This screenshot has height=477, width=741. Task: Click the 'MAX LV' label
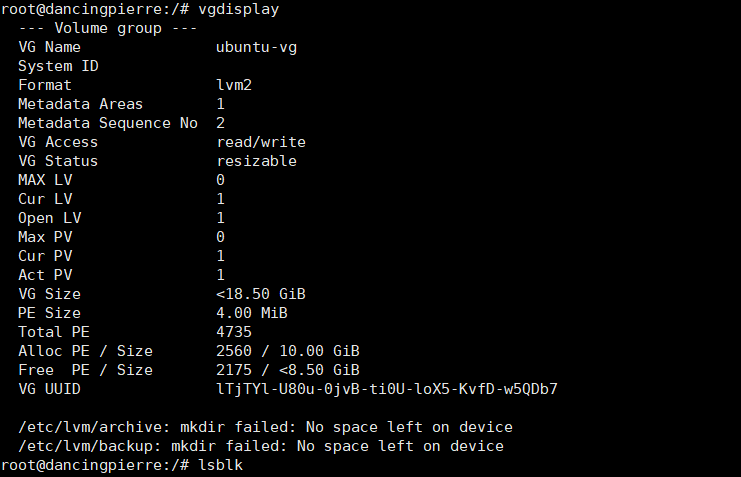click(45, 180)
